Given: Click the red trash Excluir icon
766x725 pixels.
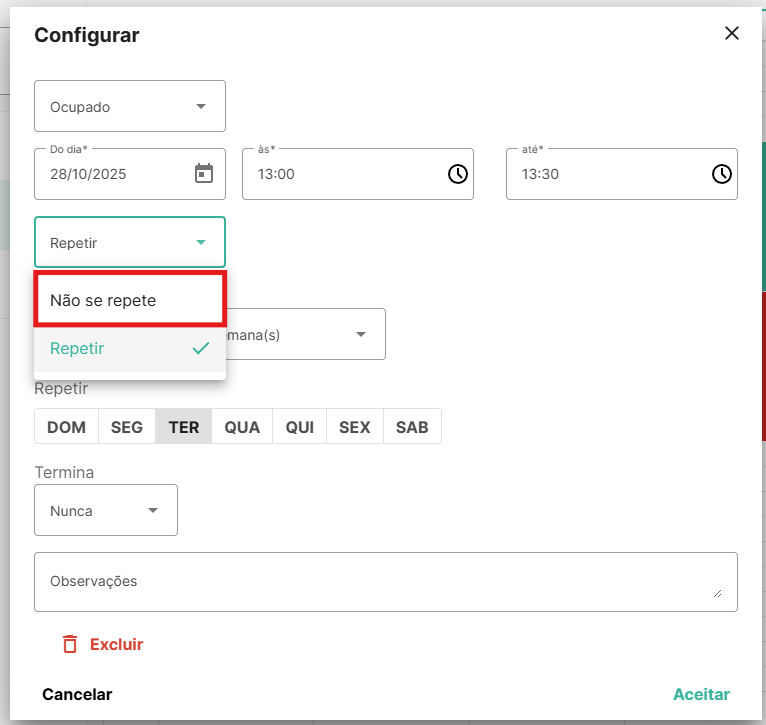Looking at the screenshot, I should click(70, 644).
